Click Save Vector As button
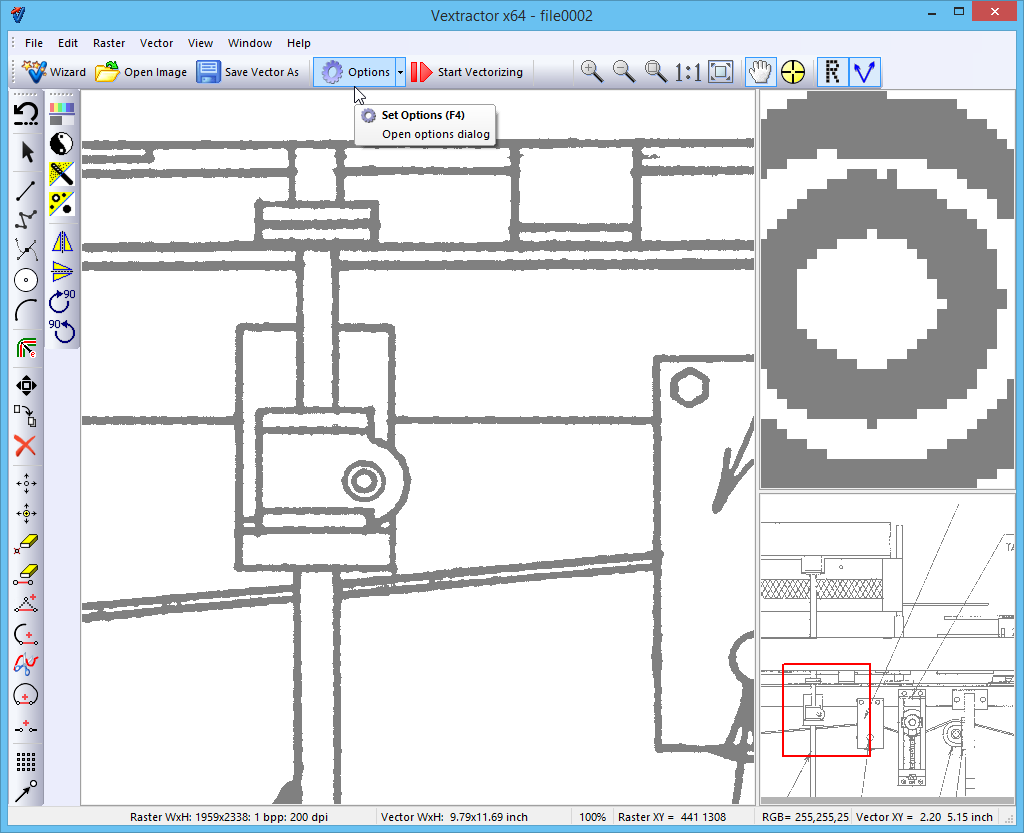Image resolution: width=1024 pixels, height=833 pixels. (248, 72)
